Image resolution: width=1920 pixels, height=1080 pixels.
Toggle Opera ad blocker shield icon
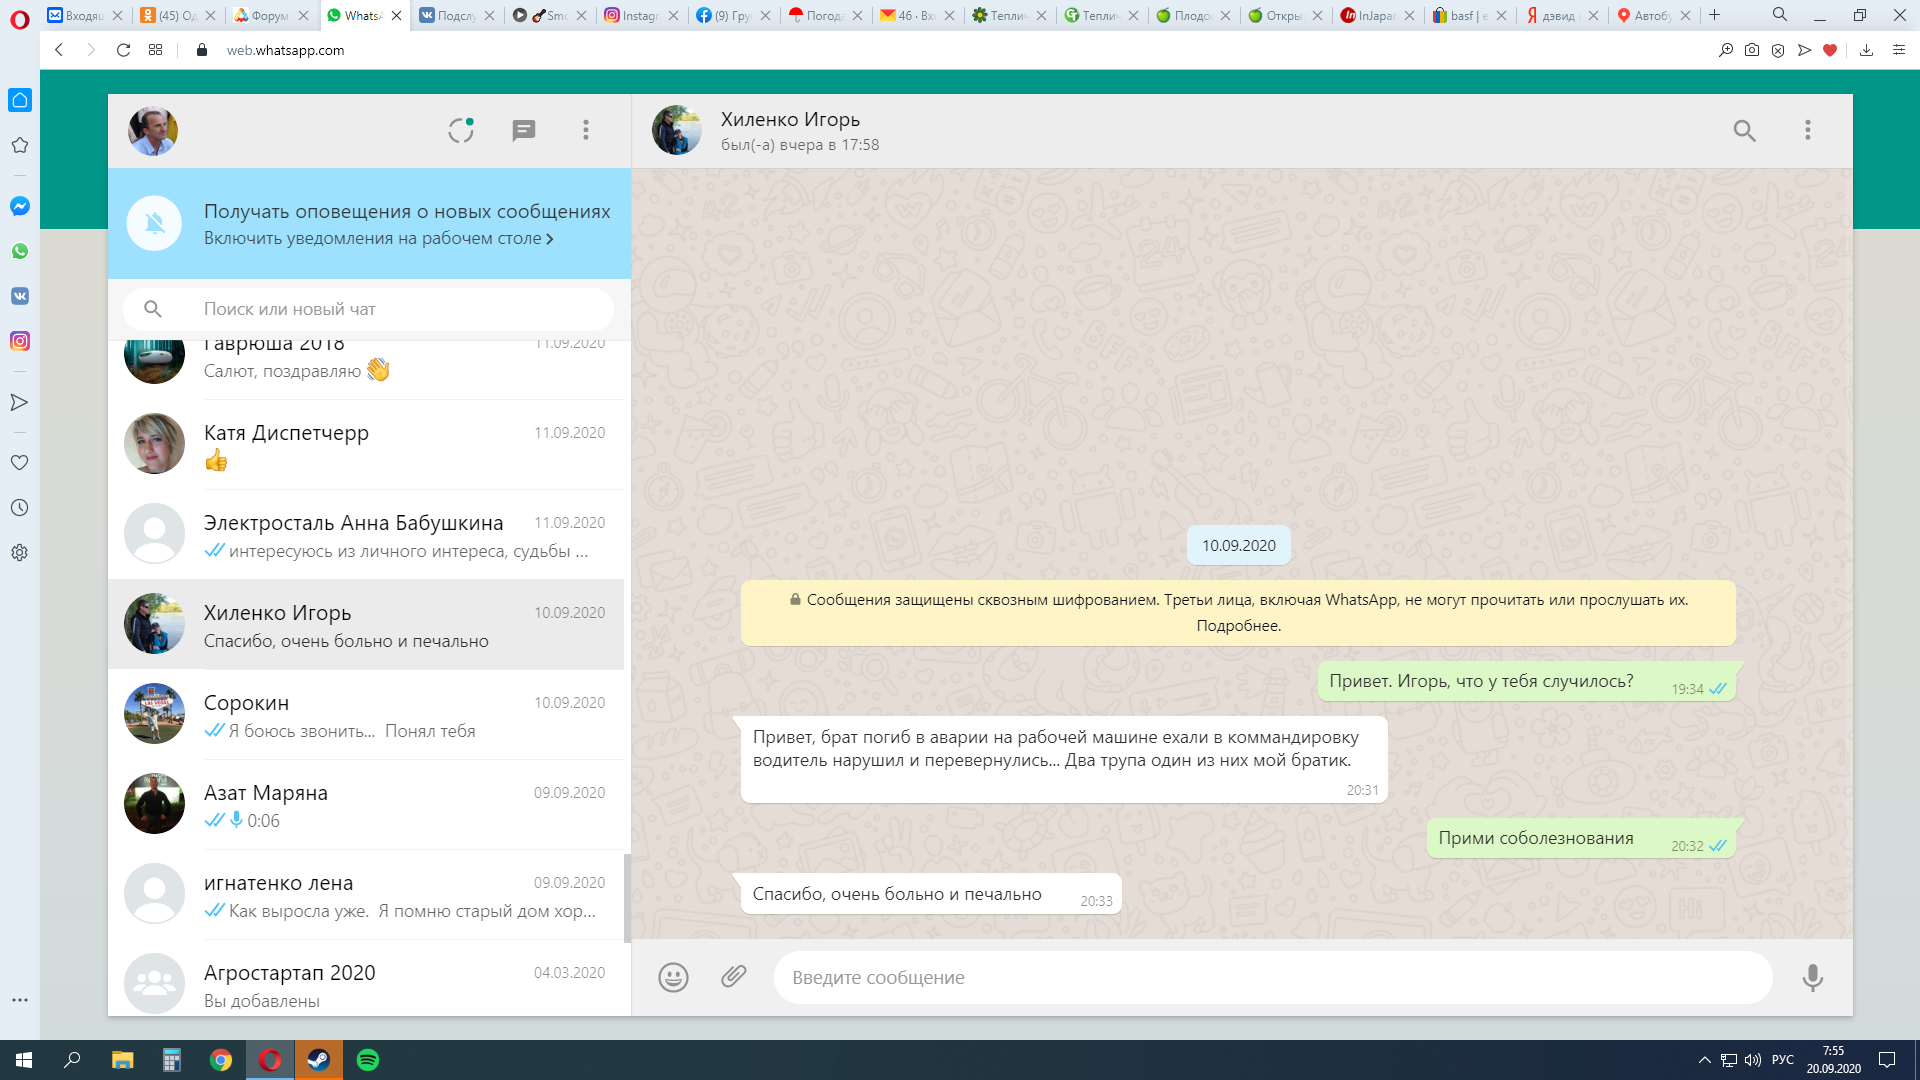1778,50
